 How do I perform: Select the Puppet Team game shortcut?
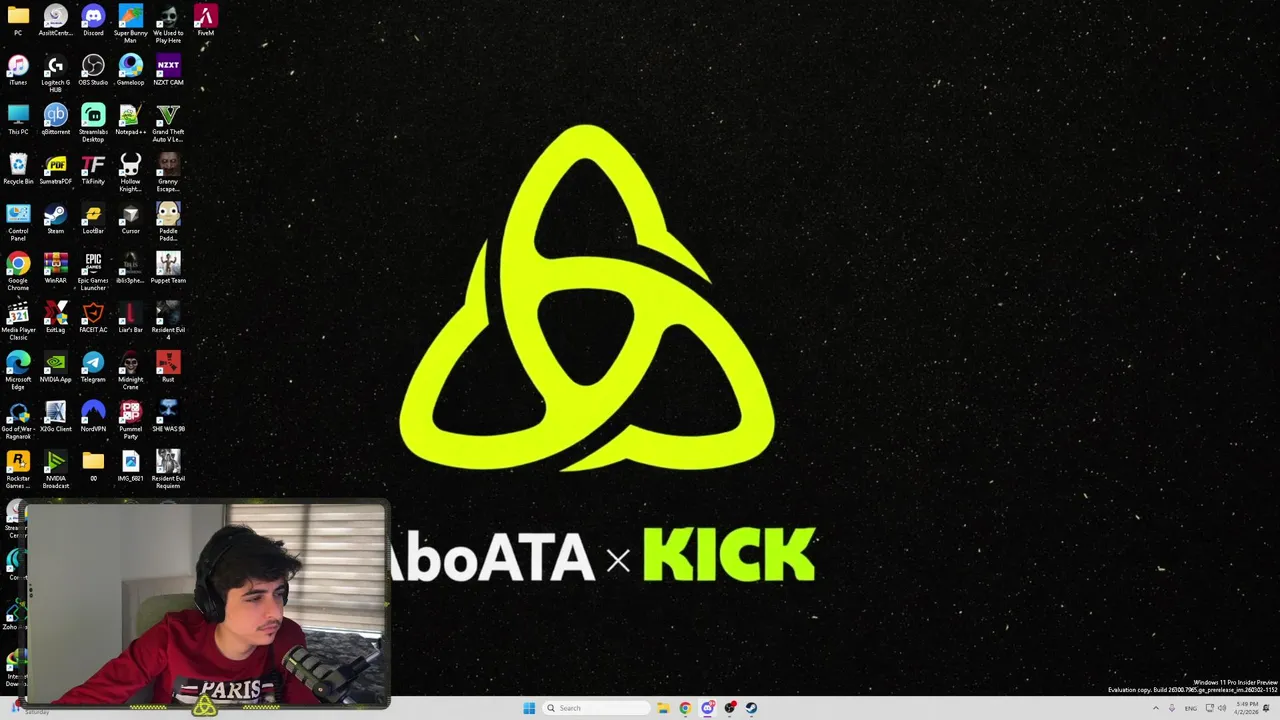[x=168, y=267]
